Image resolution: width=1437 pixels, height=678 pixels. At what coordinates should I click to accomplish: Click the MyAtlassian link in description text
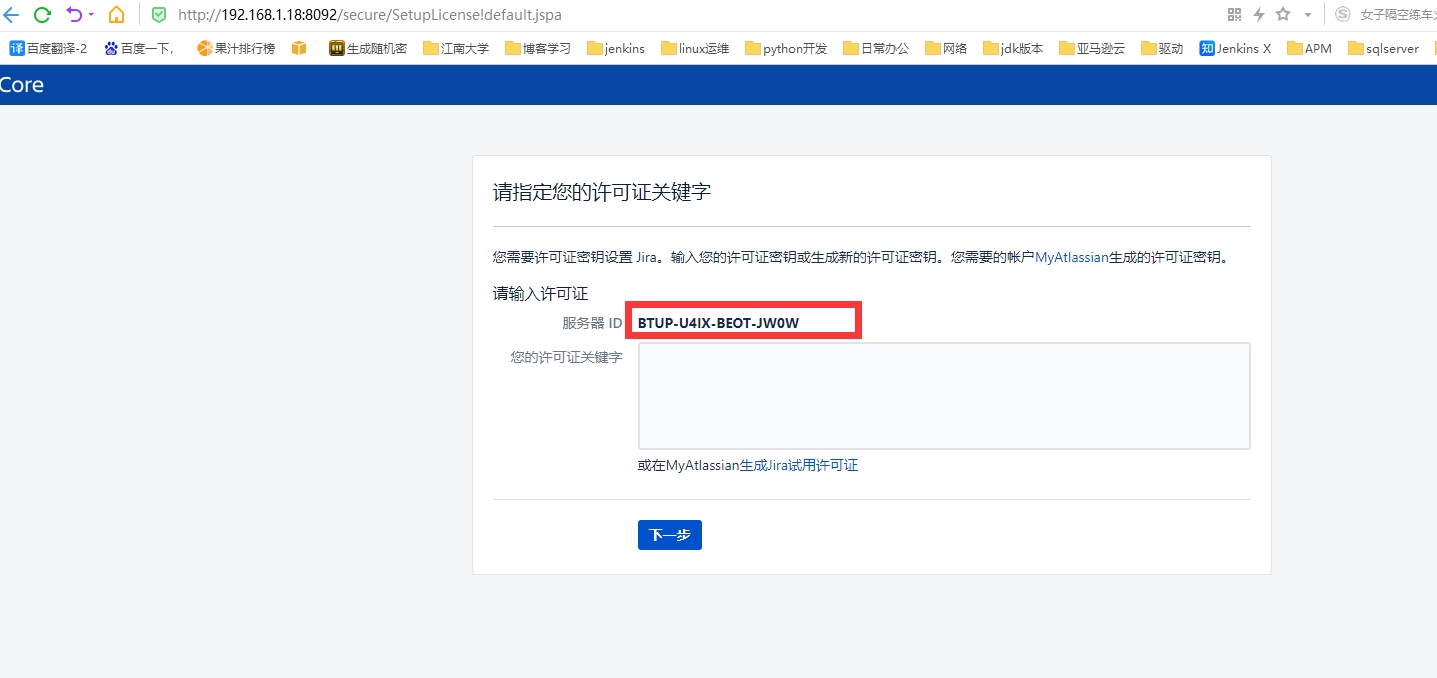pyautogui.click(x=1072, y=257)
